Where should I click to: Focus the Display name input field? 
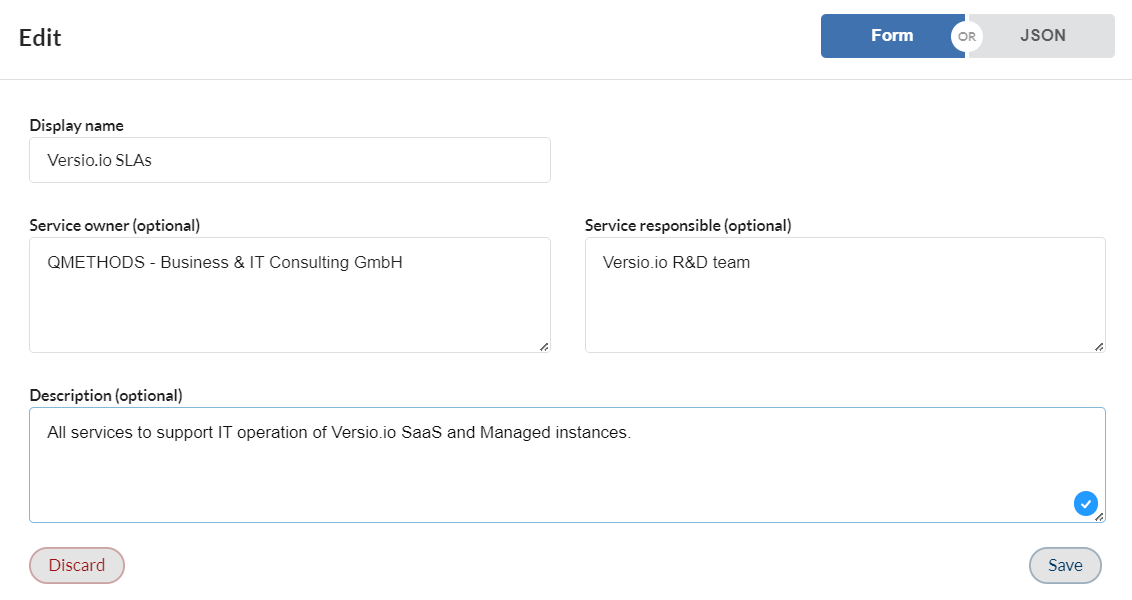289,160
